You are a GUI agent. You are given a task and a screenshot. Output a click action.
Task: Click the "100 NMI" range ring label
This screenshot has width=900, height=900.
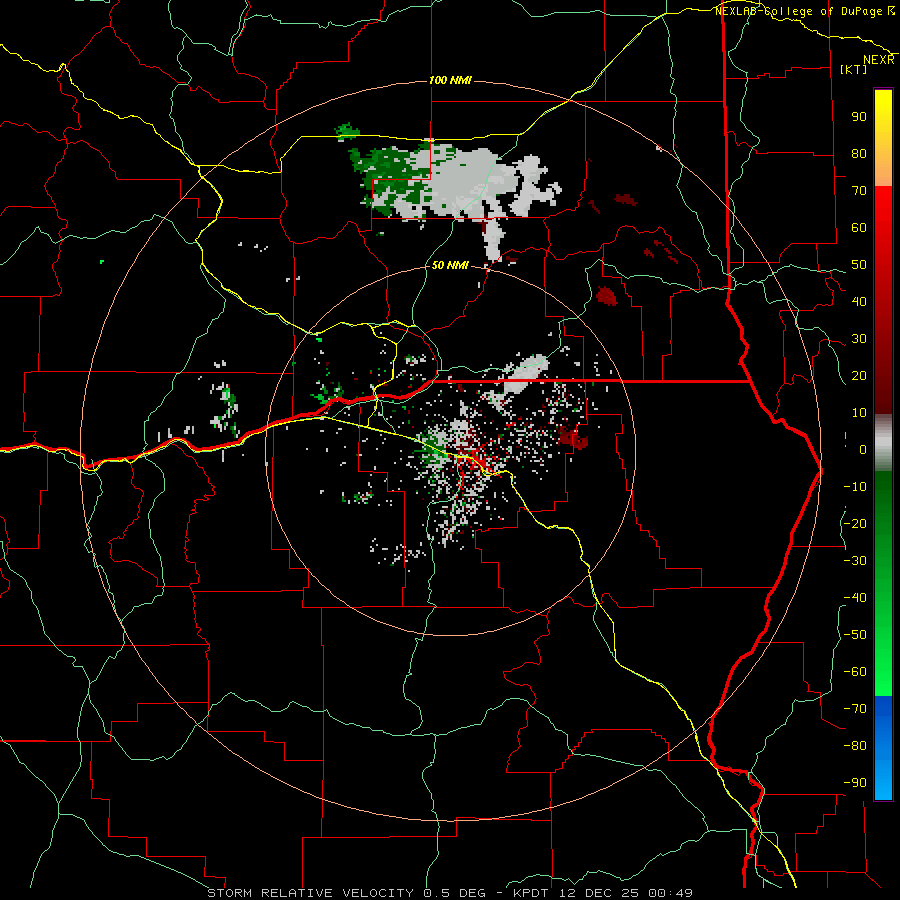tap(451, 80)
